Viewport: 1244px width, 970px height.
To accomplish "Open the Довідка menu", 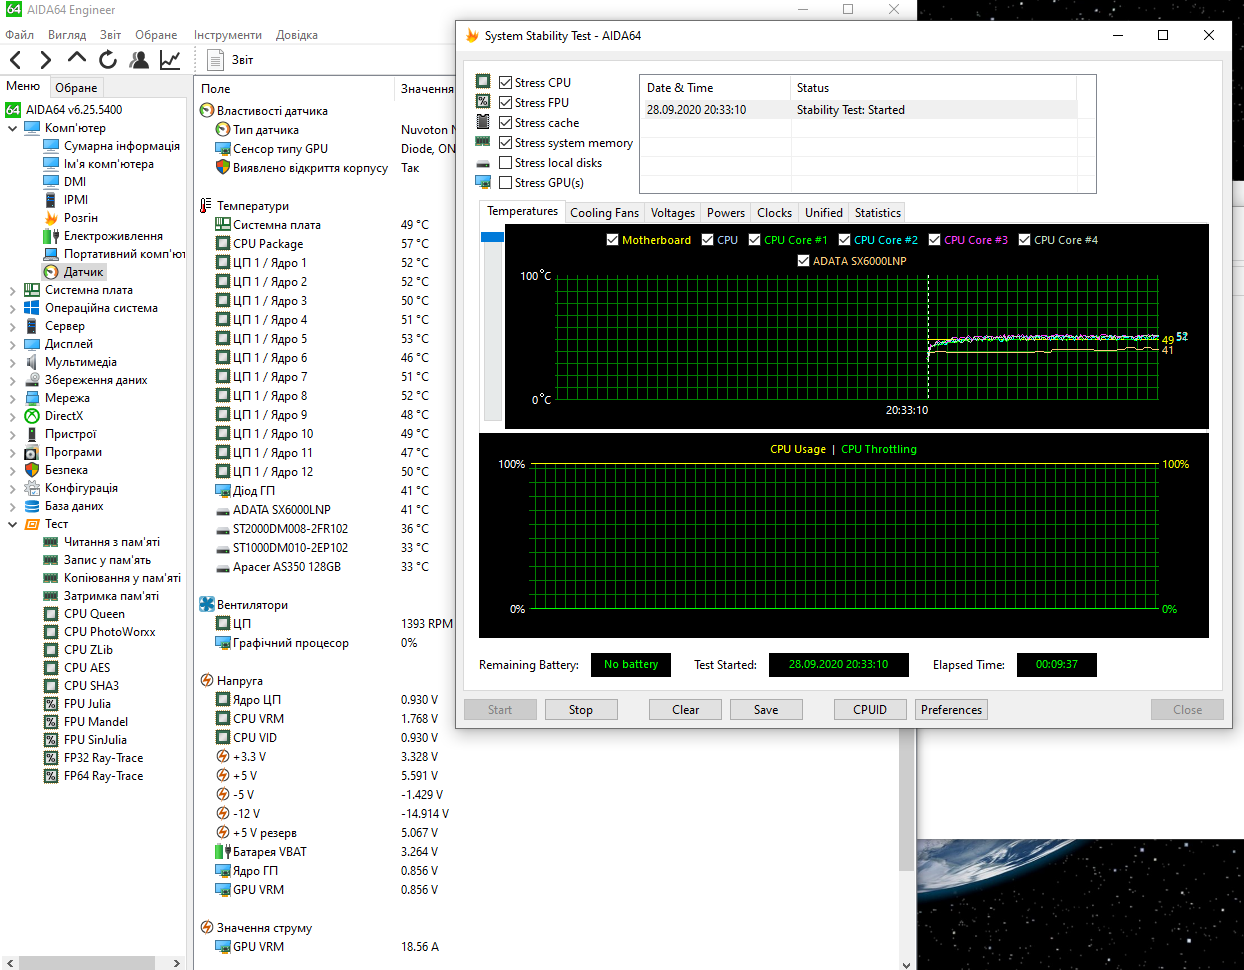I will click(297, 35).
